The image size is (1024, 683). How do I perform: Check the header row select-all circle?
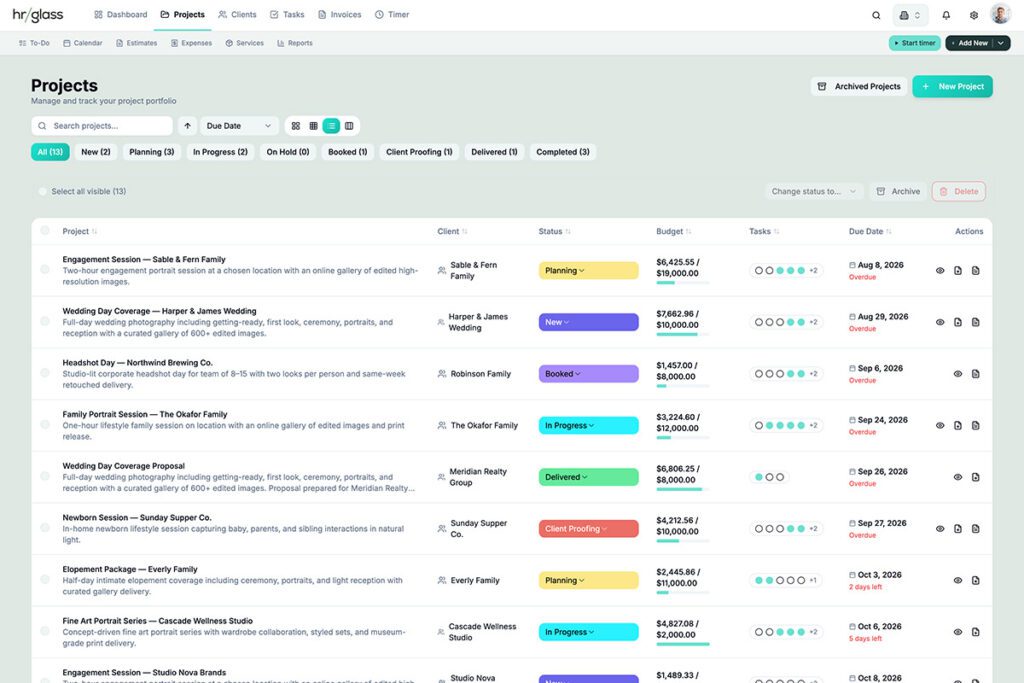[45, 230]
